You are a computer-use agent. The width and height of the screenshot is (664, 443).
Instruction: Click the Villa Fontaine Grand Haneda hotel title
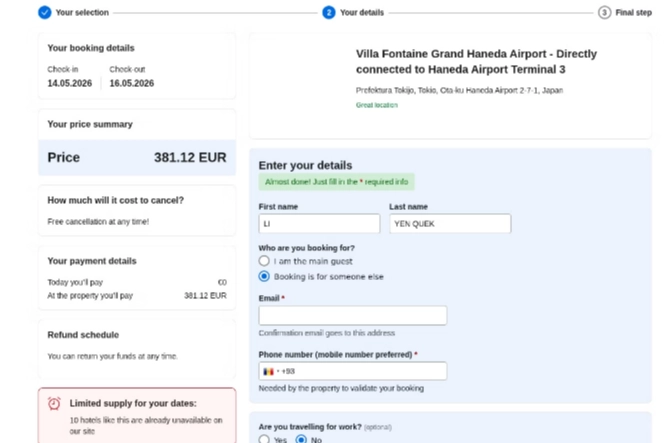click(x=476, y=62)
